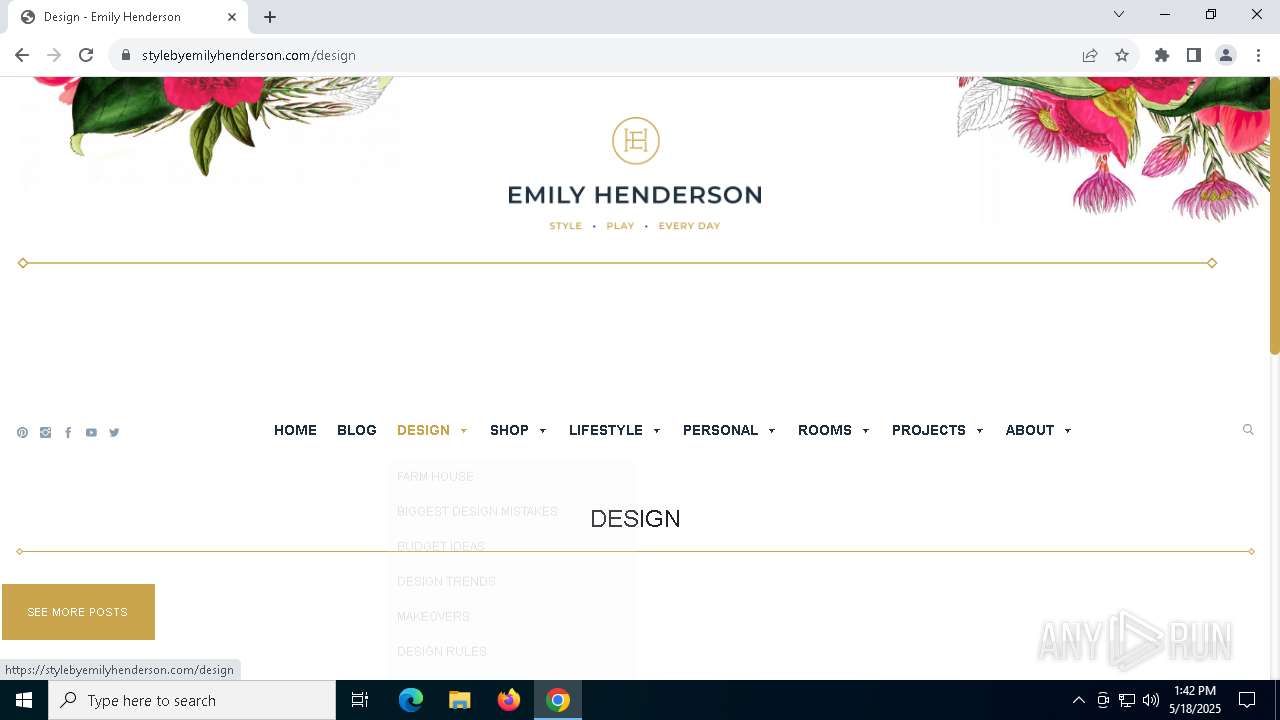Open the Twitter social icon

114,433
